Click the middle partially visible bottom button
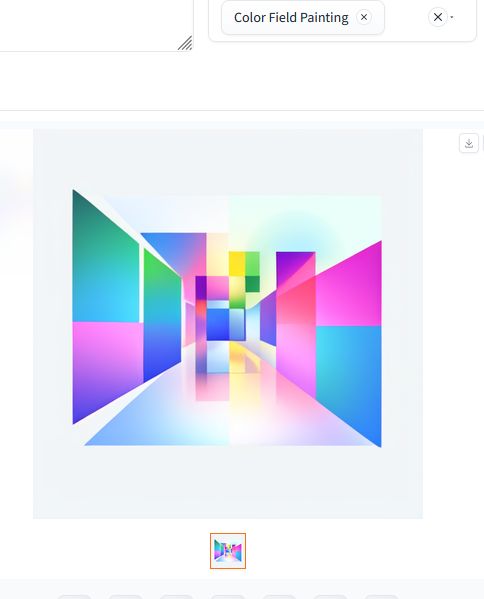The height and width of the screenshot is (599, 484). click(228, 597)
